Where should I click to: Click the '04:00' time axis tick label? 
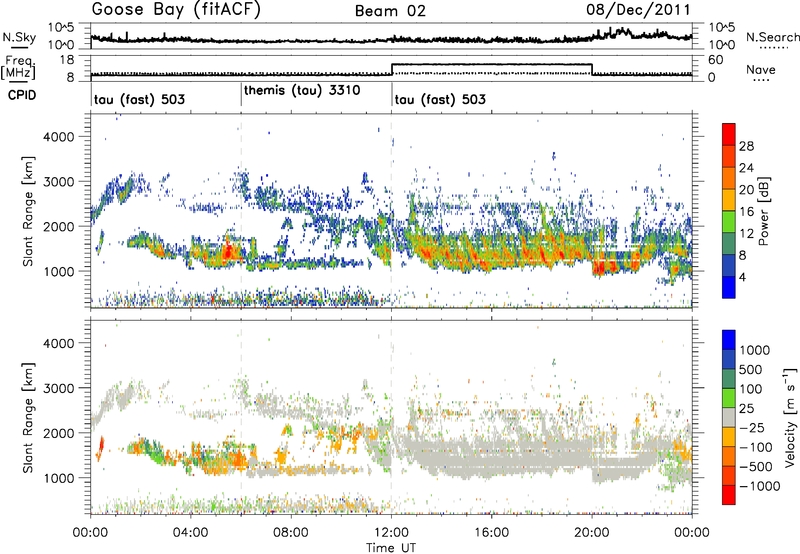(x=190, y=533)
